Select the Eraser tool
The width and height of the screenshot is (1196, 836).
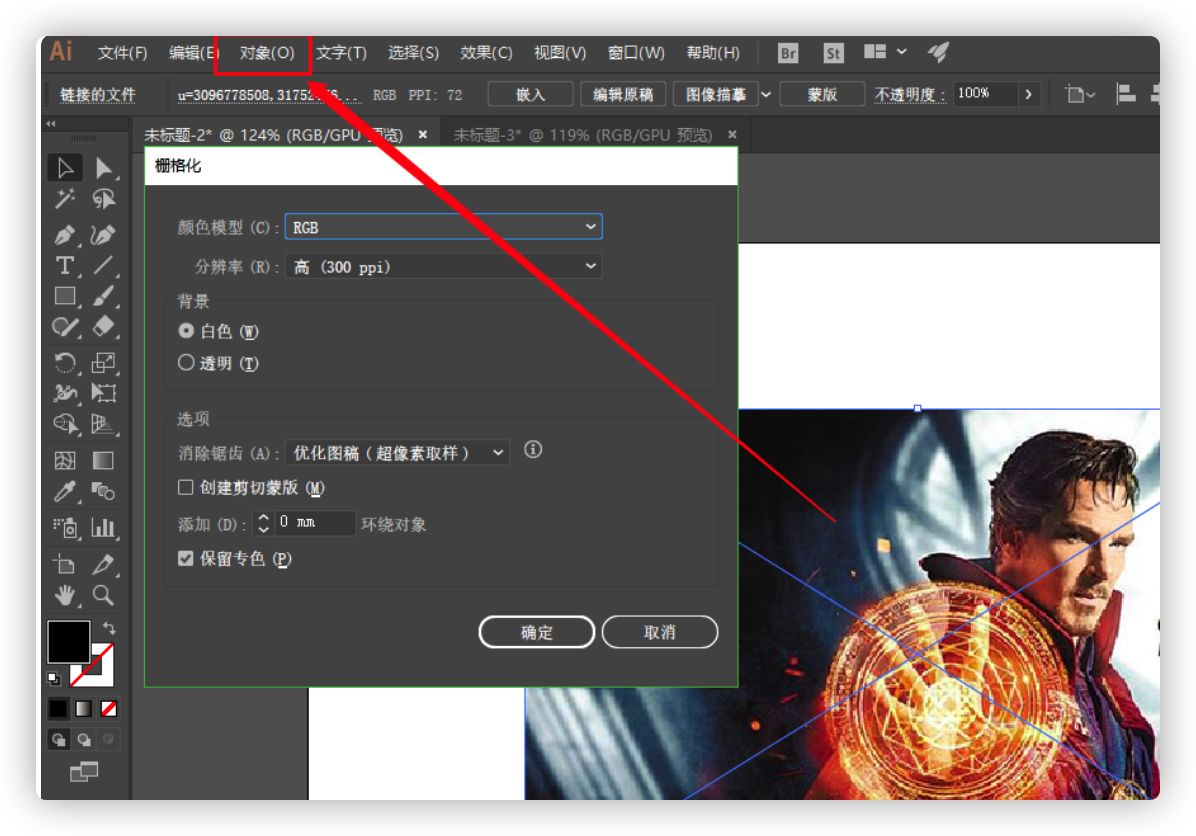click(x=104, y=326)
